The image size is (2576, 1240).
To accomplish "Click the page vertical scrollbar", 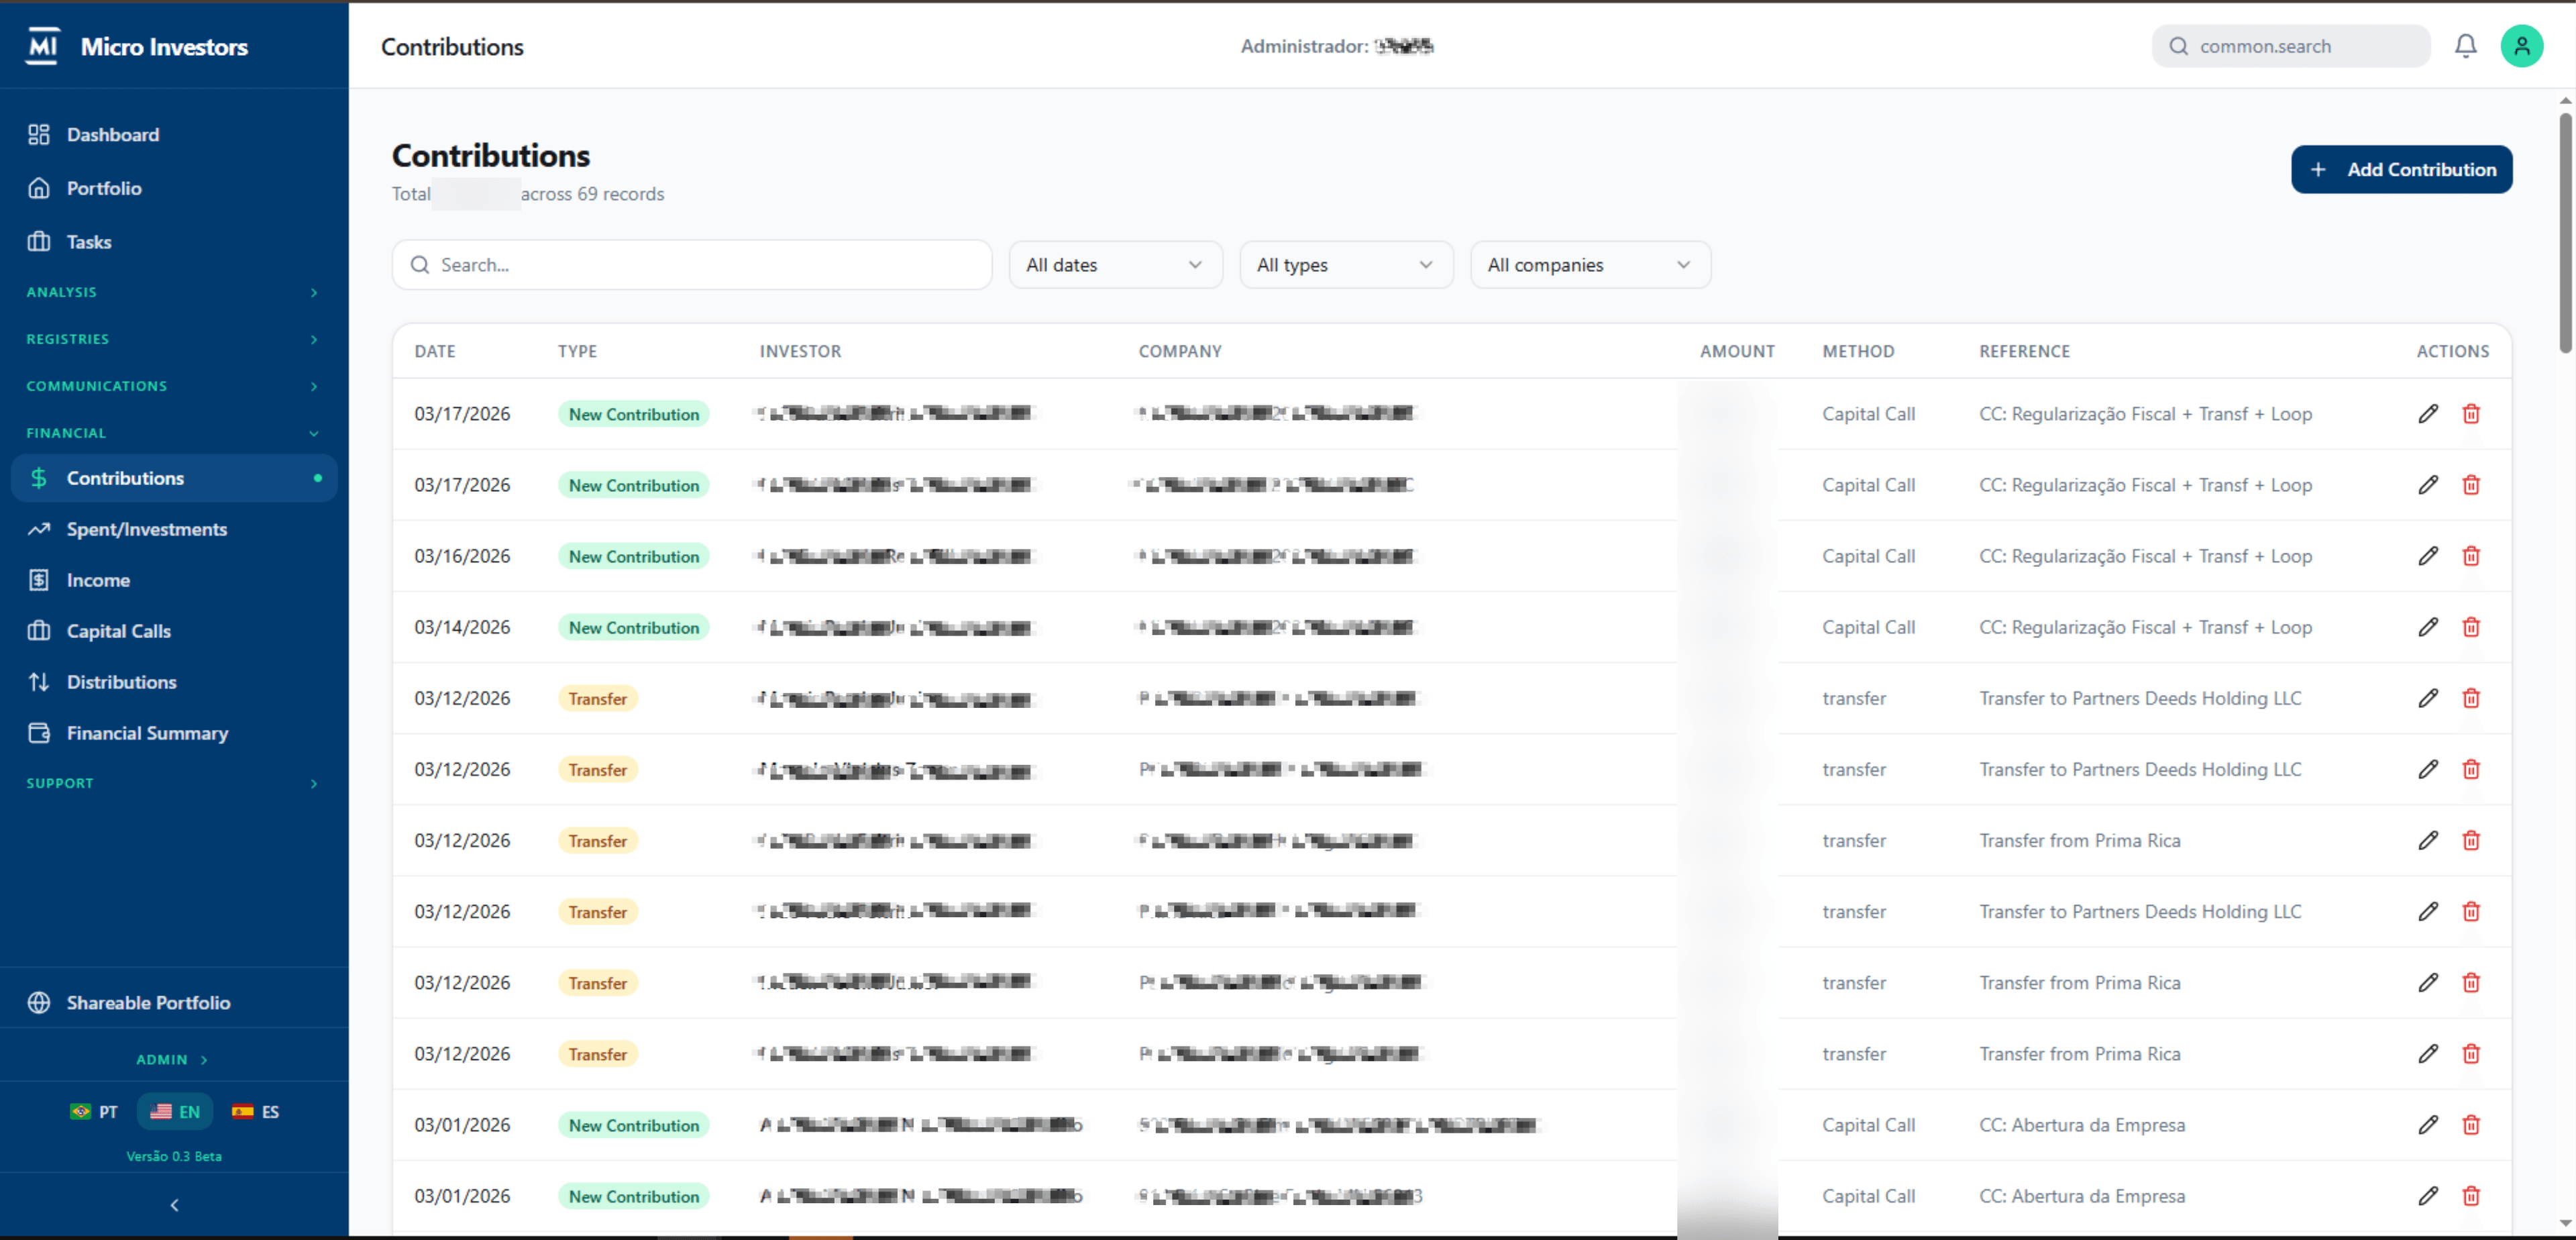I will pos(2565,232).
